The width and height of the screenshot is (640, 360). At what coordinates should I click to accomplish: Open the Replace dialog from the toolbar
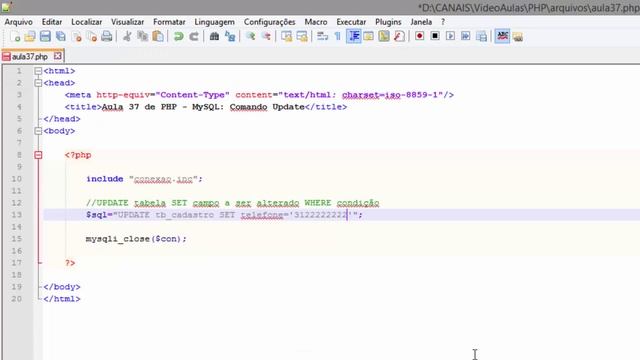point(230,37)
